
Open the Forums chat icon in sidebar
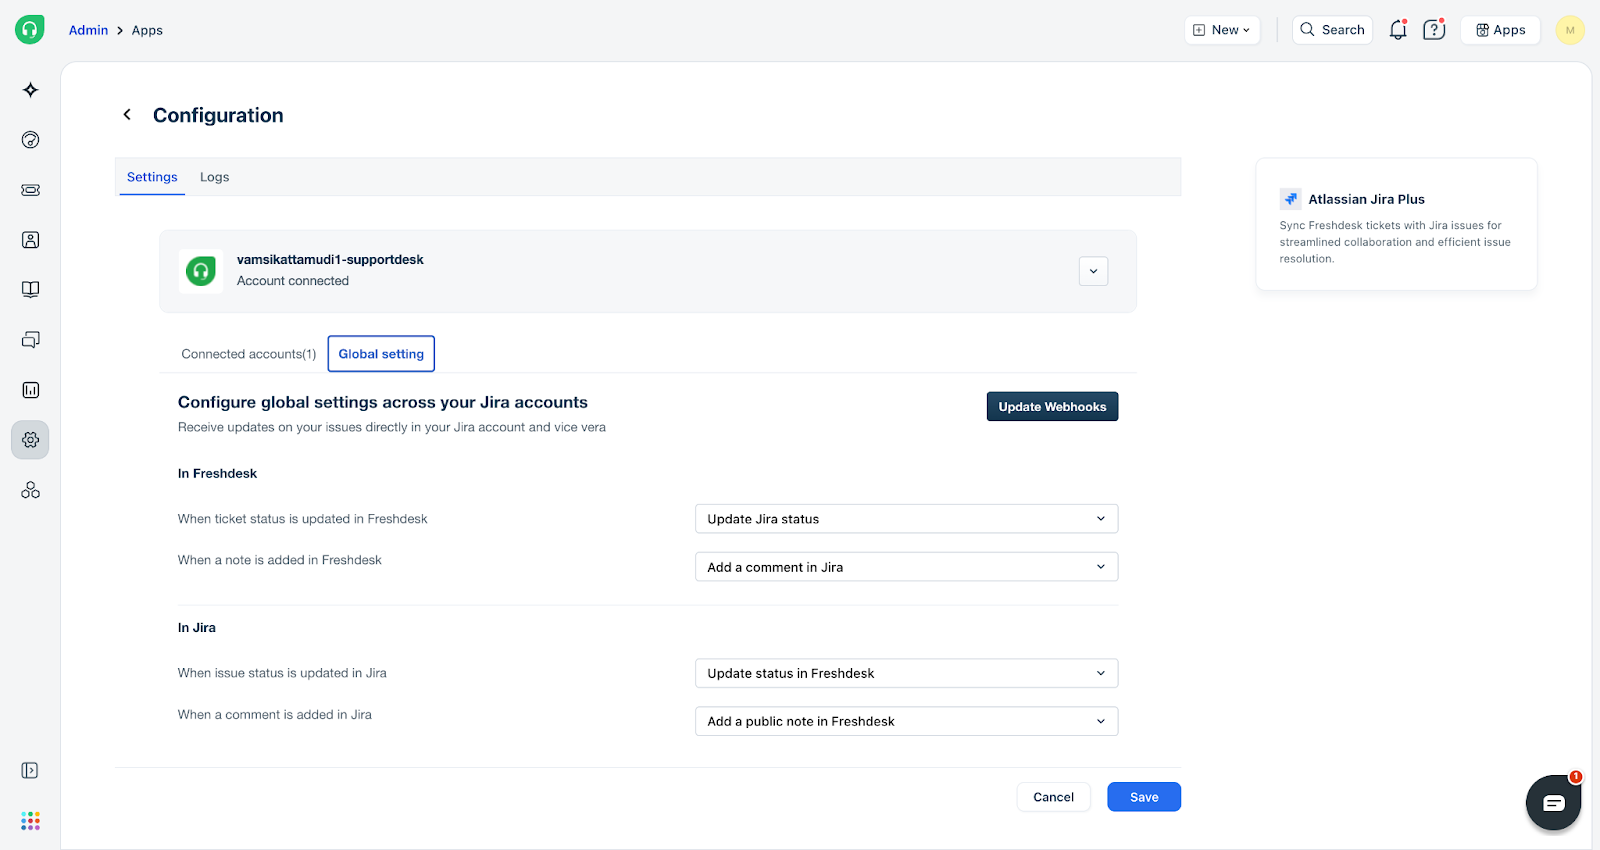pyautogui.click(x=31, y=340)
